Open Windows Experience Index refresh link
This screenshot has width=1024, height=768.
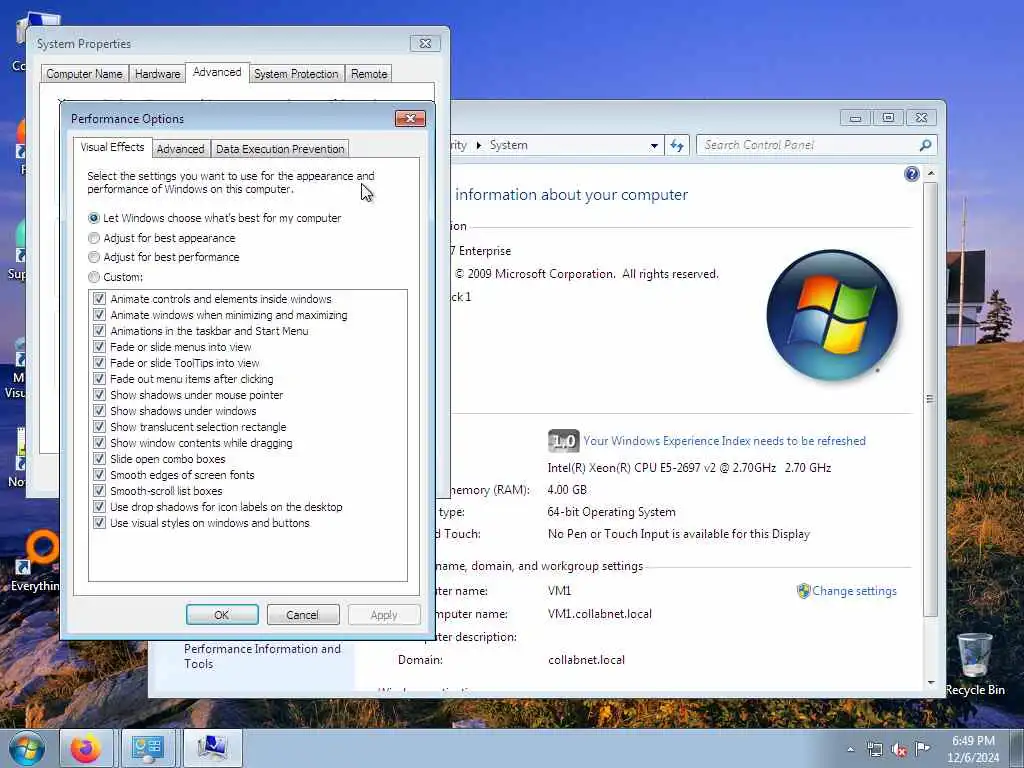pos(724,441)
